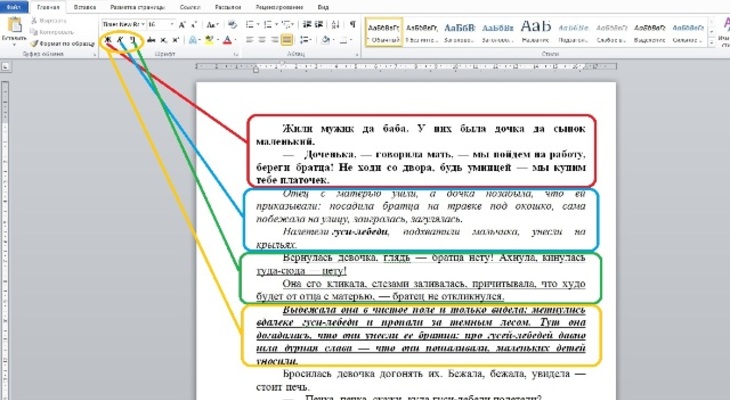Switch to the Рассылки tab
This screenshot has width=730, height=400.
[x=228, y=7]
